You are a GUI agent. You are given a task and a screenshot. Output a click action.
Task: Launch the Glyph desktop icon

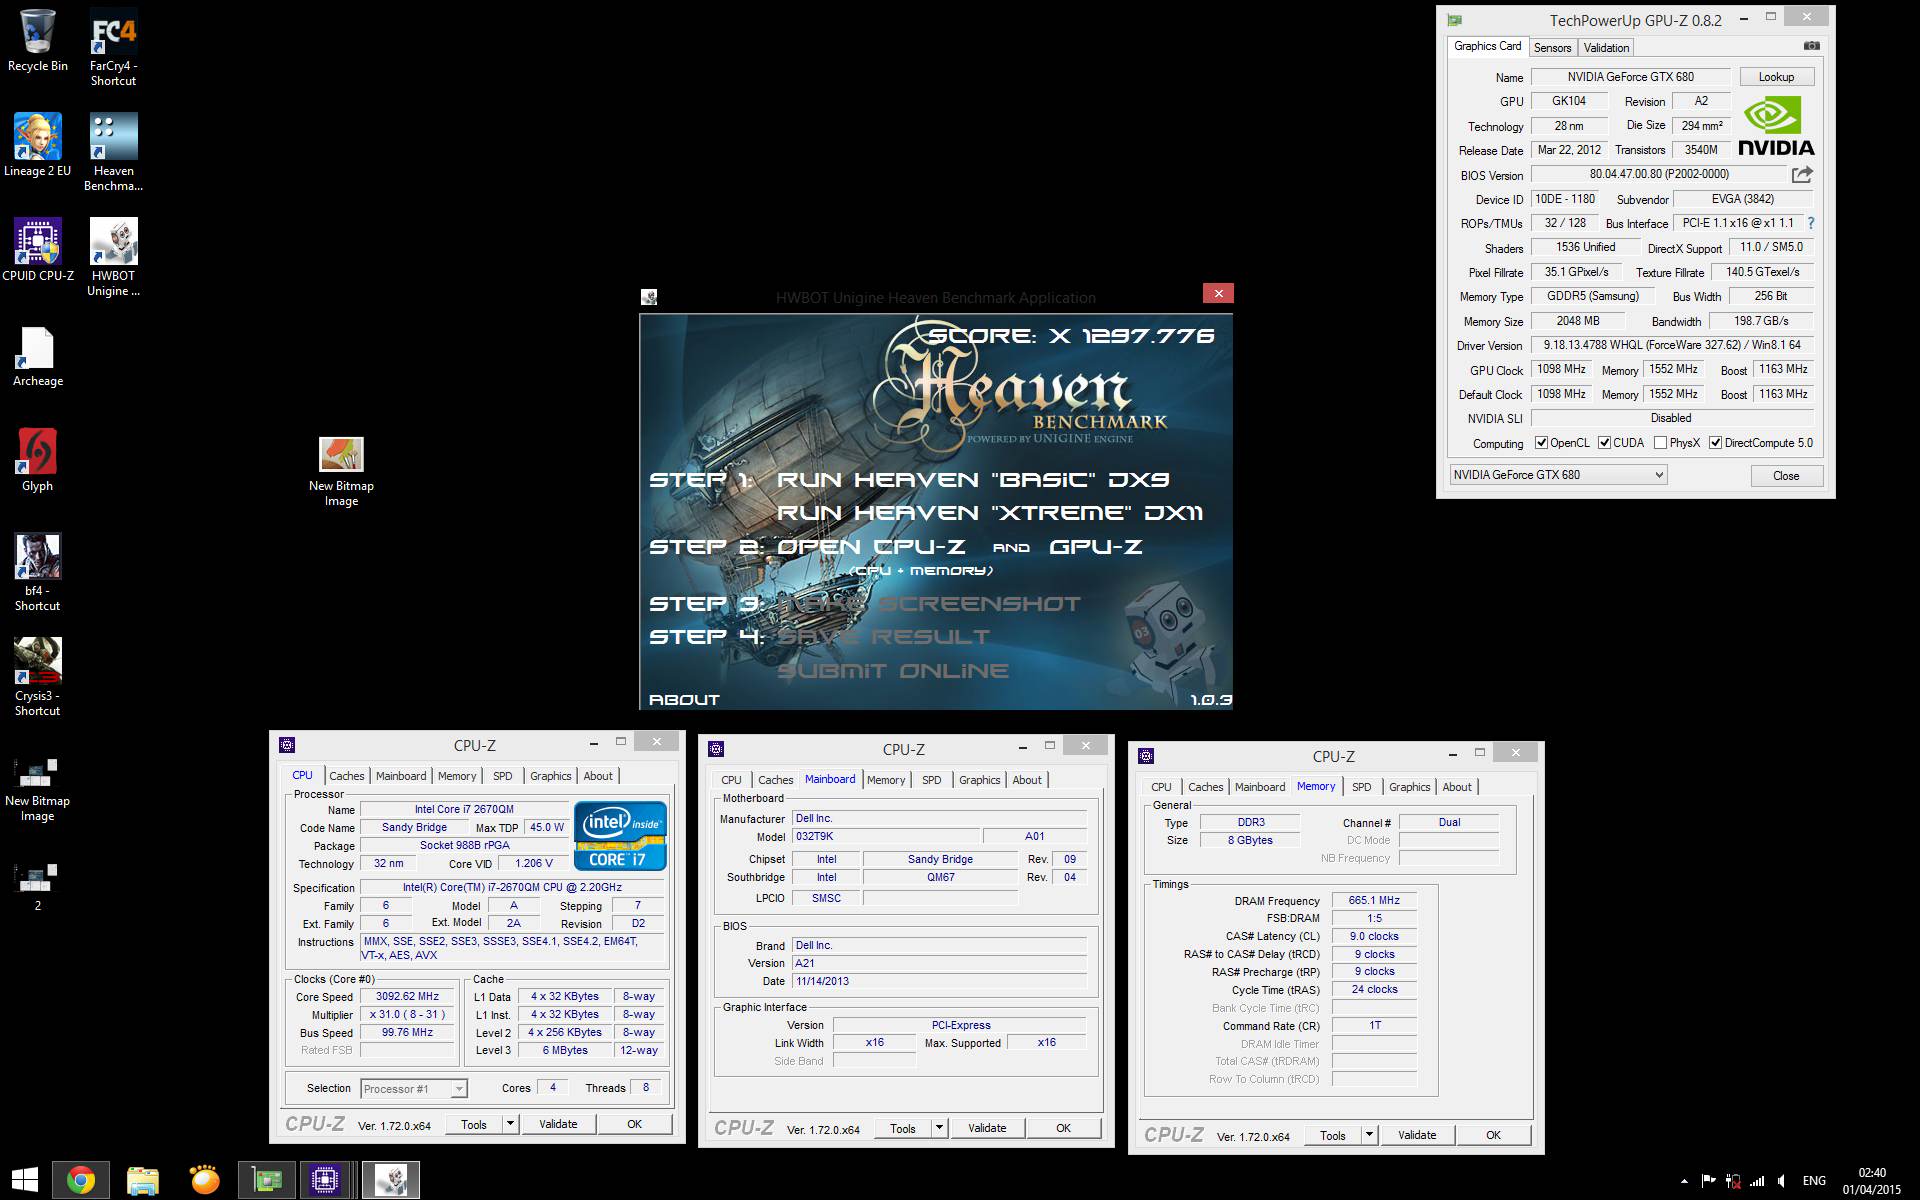pyautogui.click(x=38, y=460)
